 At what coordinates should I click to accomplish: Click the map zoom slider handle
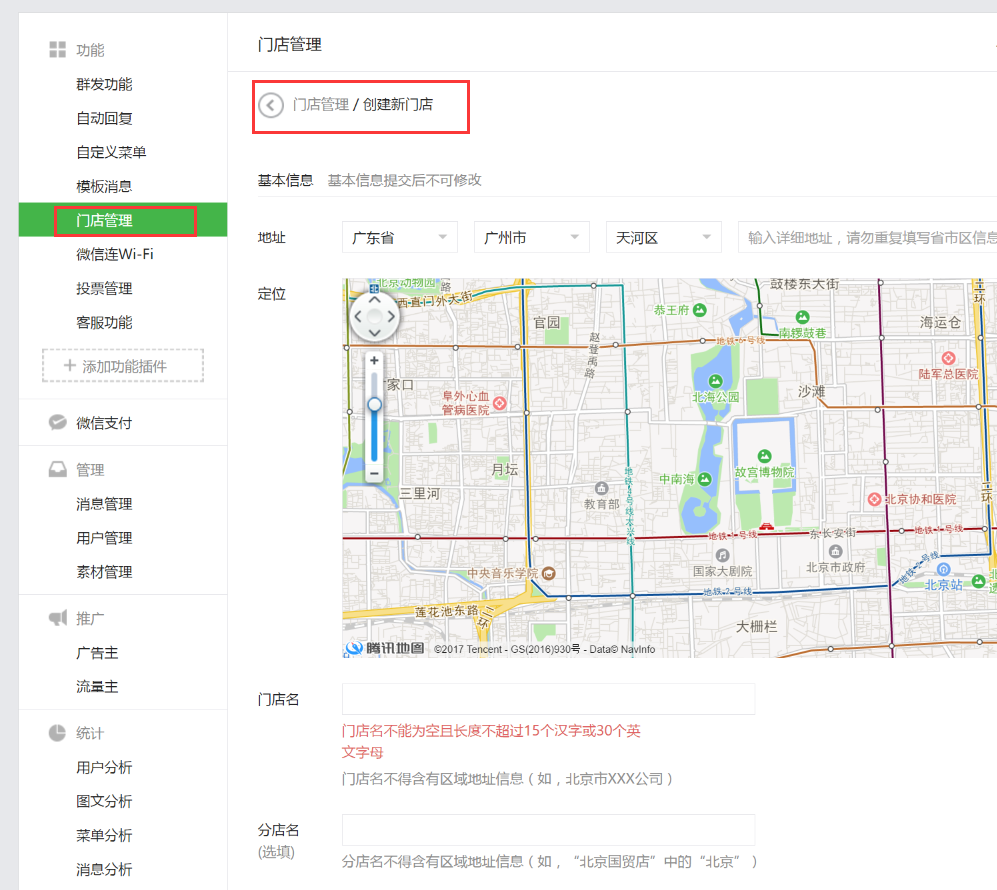click(374, 404)
